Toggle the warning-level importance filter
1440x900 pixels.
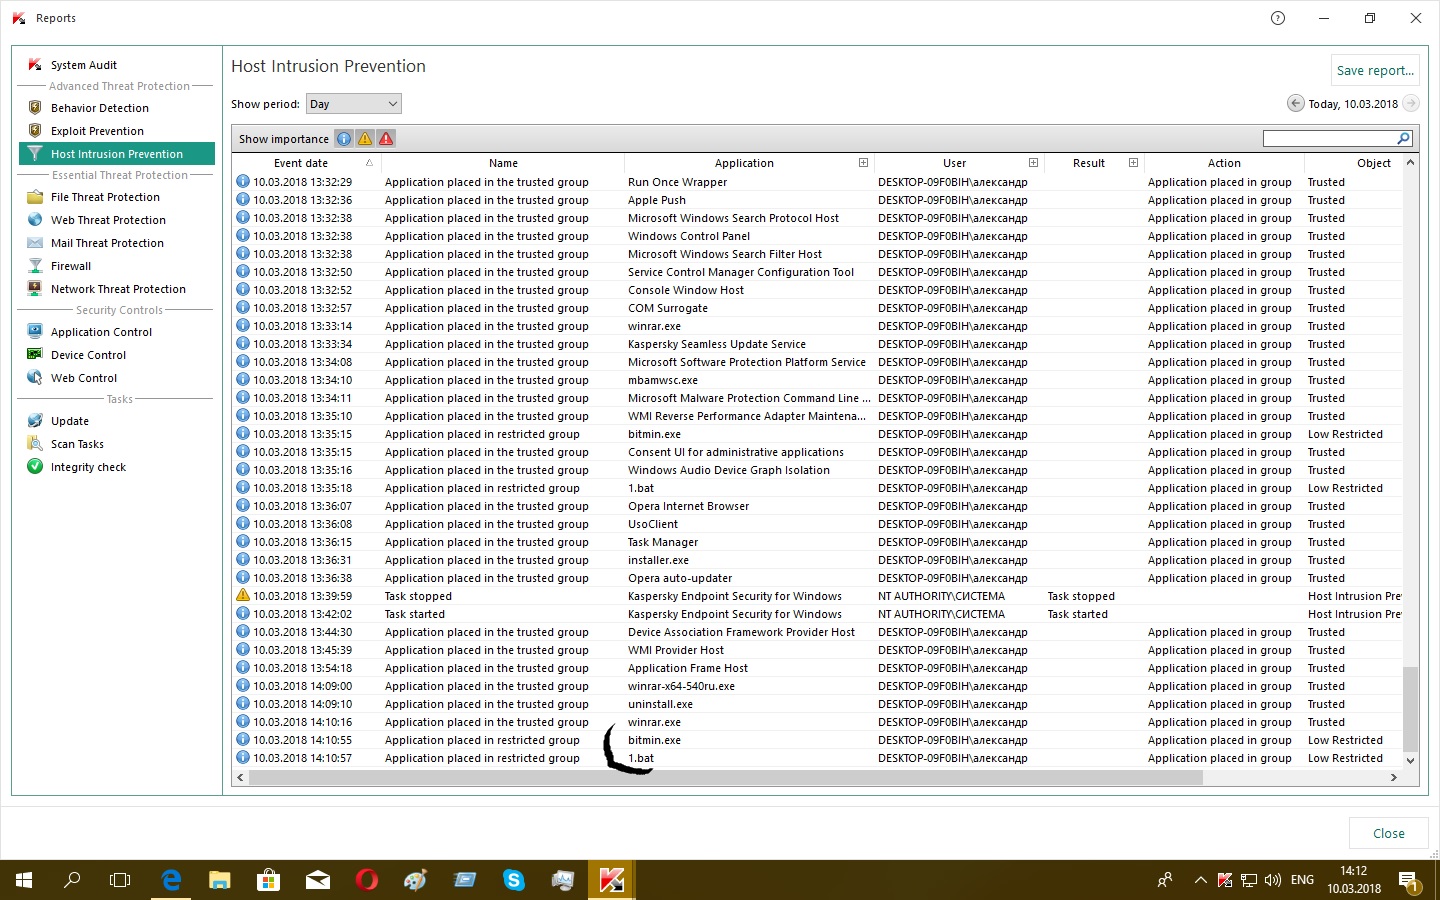click(365, 139)
